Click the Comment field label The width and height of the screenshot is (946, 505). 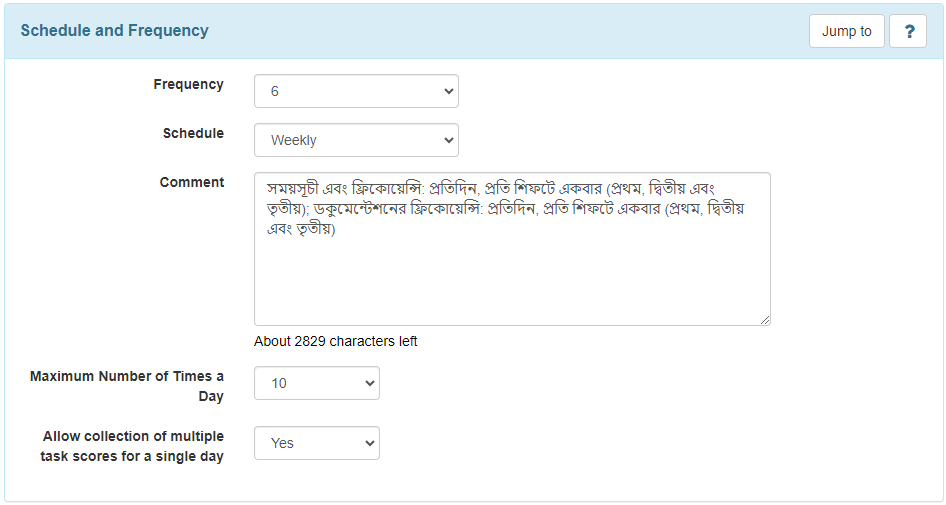tap(192, 182)
